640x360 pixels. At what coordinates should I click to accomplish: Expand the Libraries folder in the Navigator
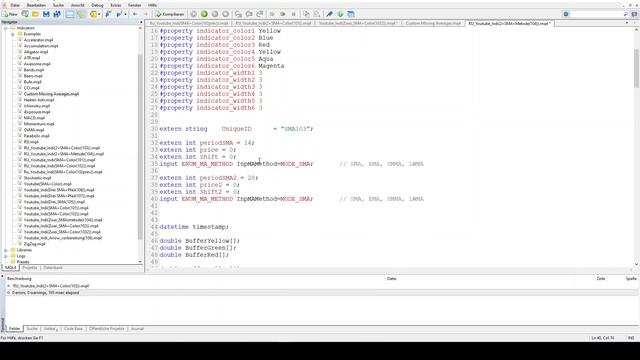pos(6,250)
